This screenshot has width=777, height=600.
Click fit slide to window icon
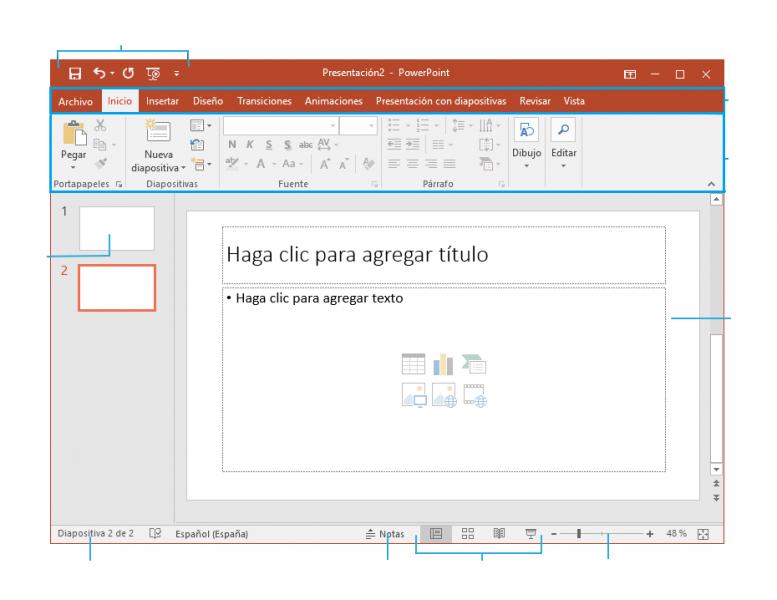click(703, 534)
